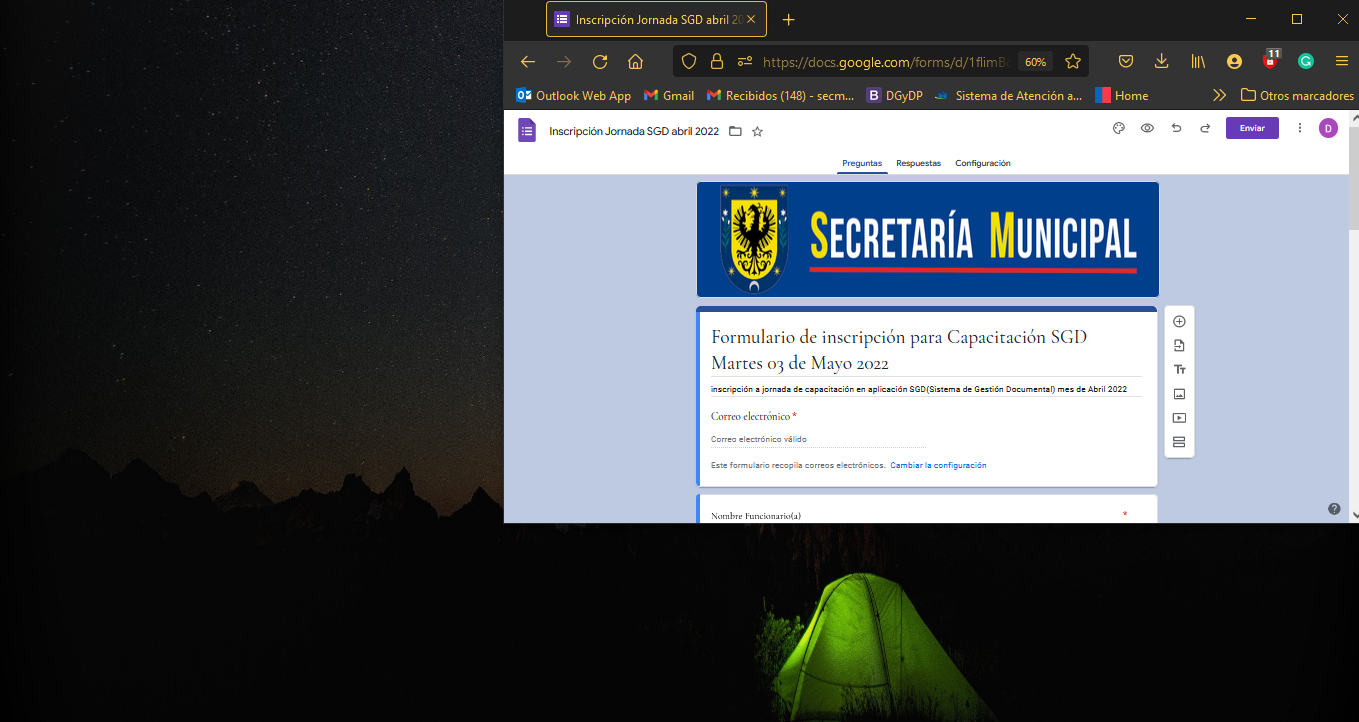The width and height of the screenshot is (1359, 722).
Task: Open the customize theme palette
Action: pos(1119,129)
